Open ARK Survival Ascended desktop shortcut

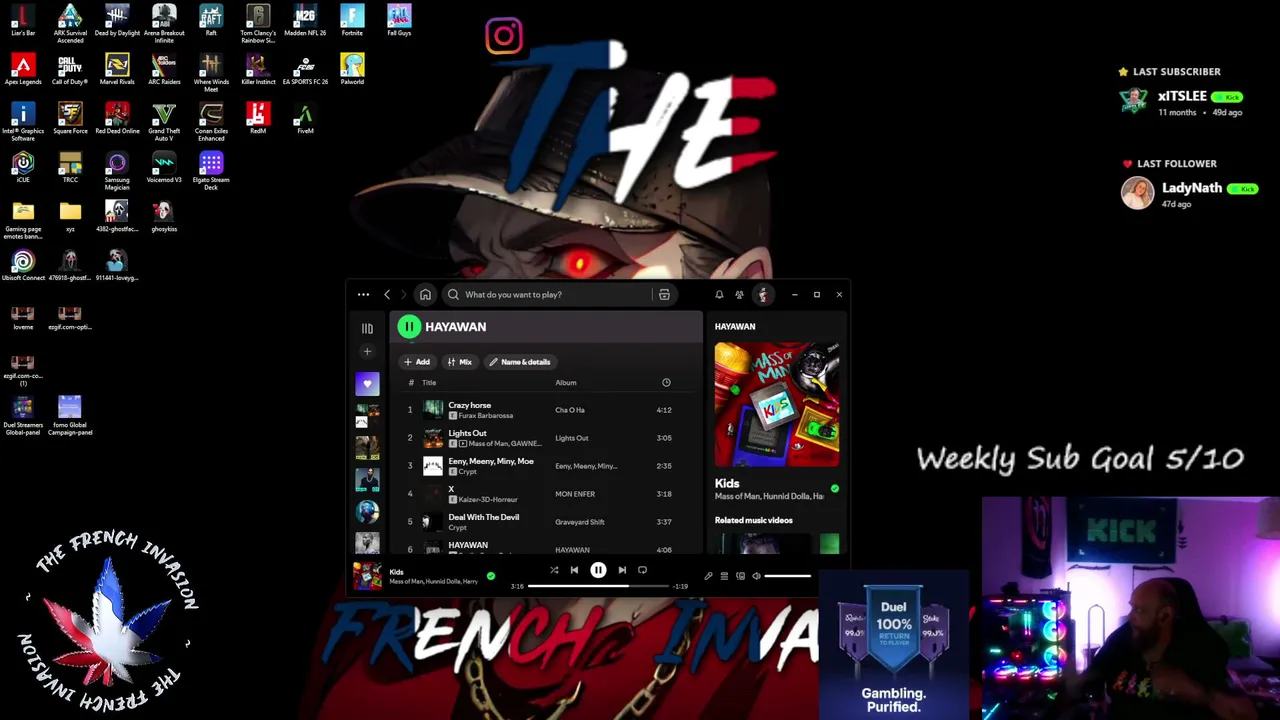(x=70, y=23)
